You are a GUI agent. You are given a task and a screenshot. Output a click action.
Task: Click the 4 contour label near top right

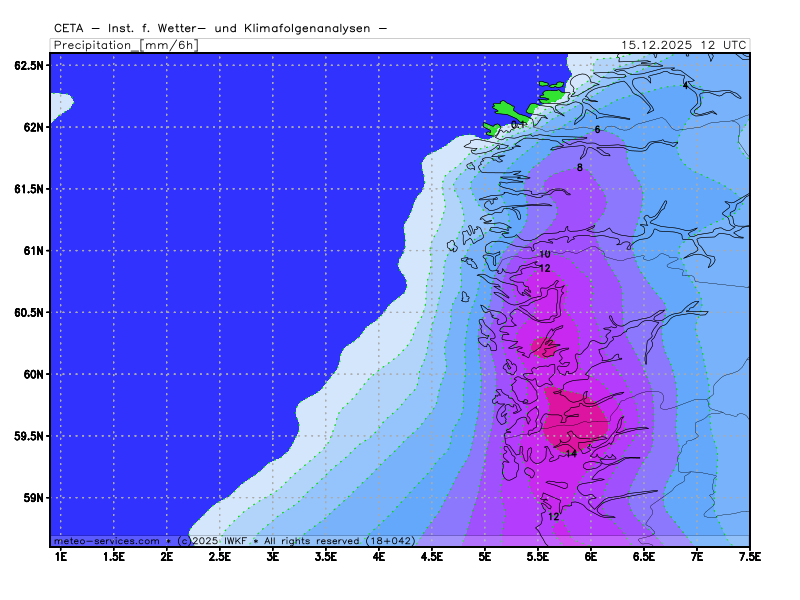685,85
